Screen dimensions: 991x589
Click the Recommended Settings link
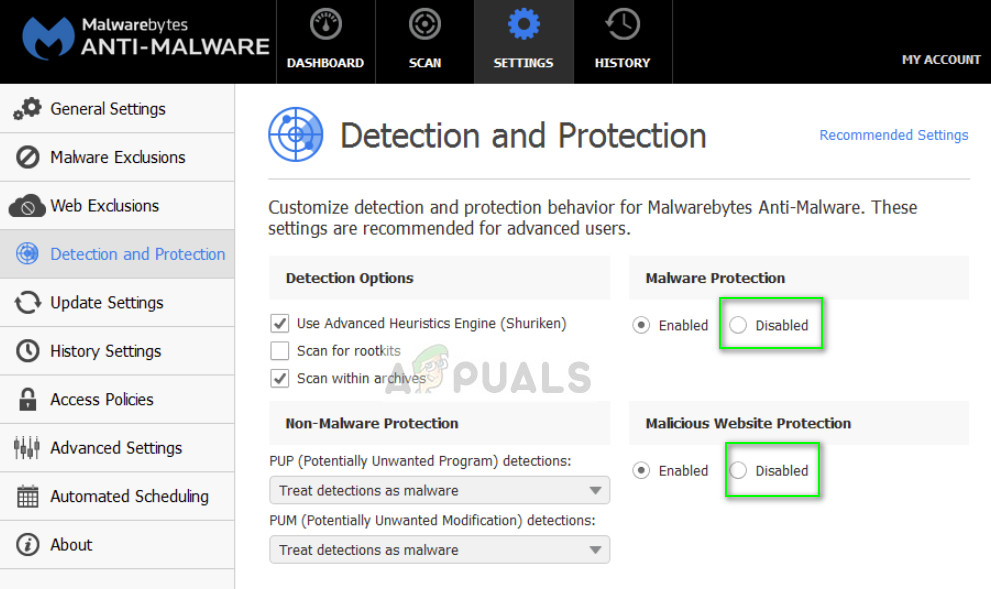point(893,135)
